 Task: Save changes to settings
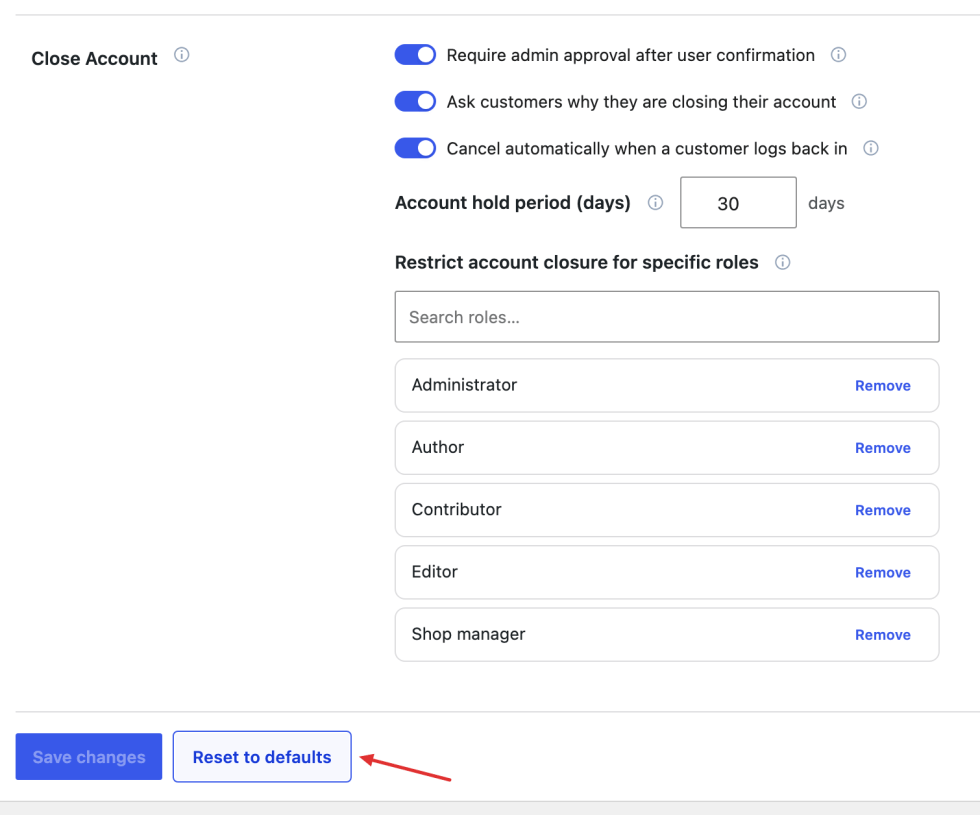point(89,757)
